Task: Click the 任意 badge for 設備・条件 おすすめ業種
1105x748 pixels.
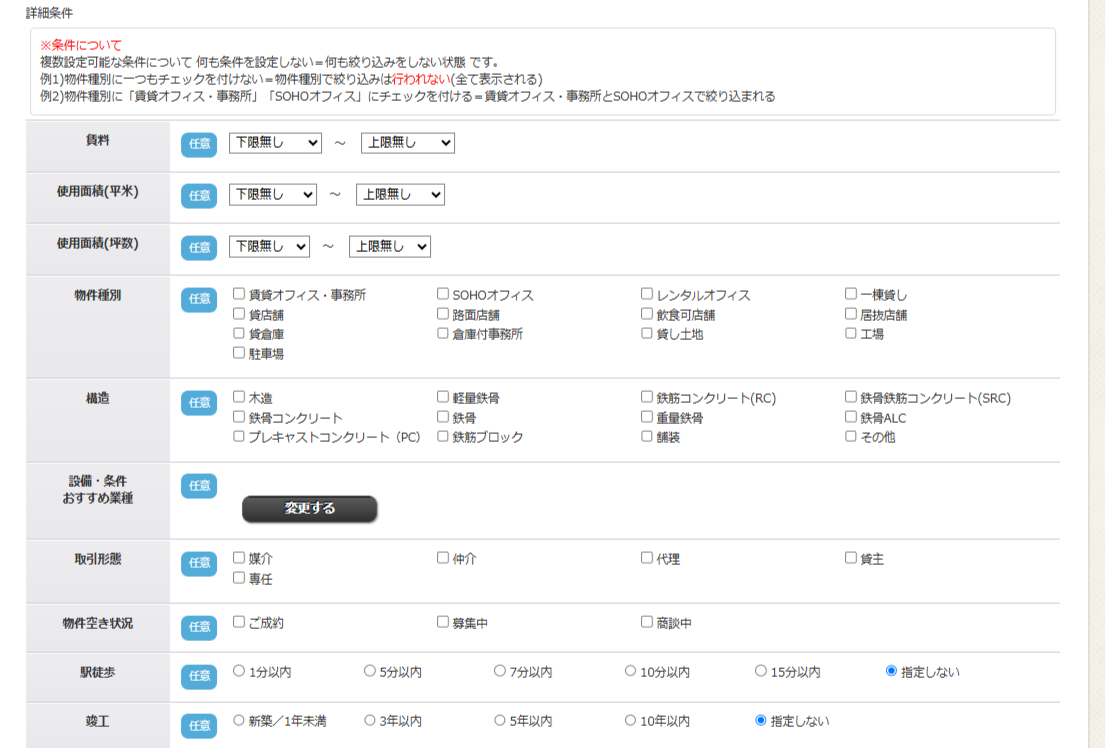Action: [x=198, y=486]
